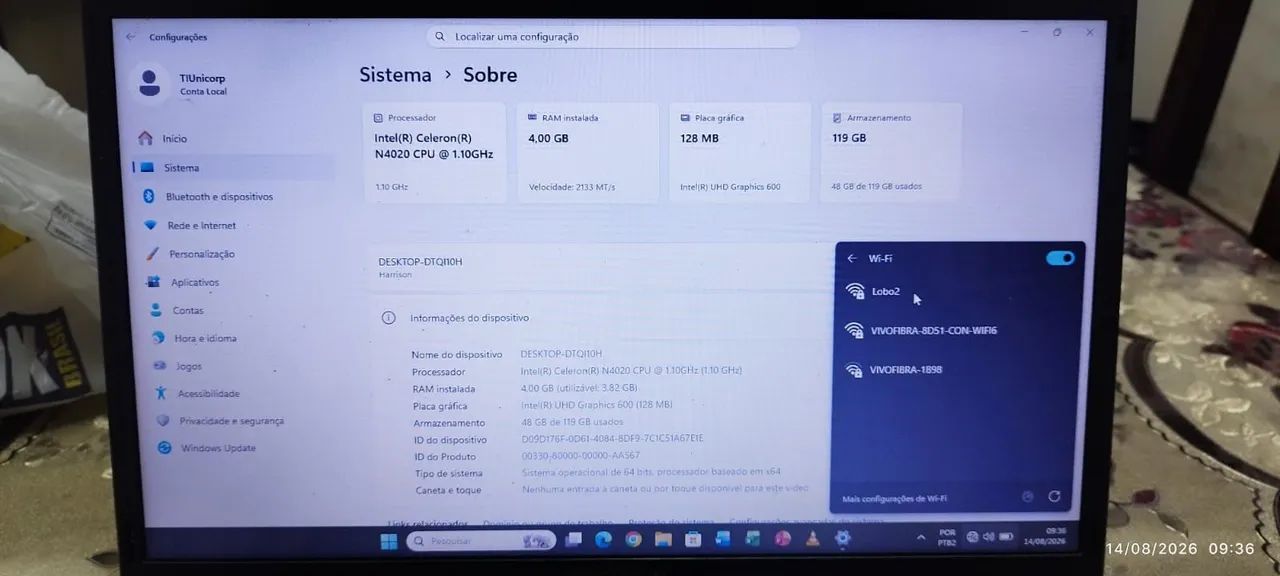1280x576 pixels.
Task: Open the RAM instalada info card
Action: [x=588, y=152]
